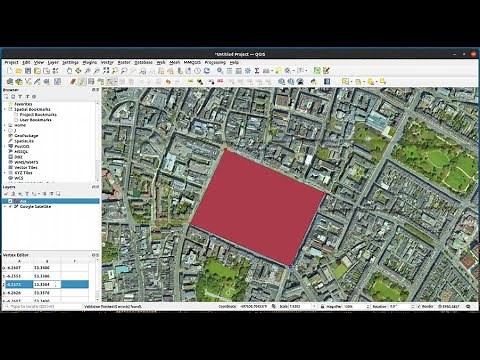480x360 pixels.
Task: Click the Save Layer Edits icon
Action: tap(91, 82)
